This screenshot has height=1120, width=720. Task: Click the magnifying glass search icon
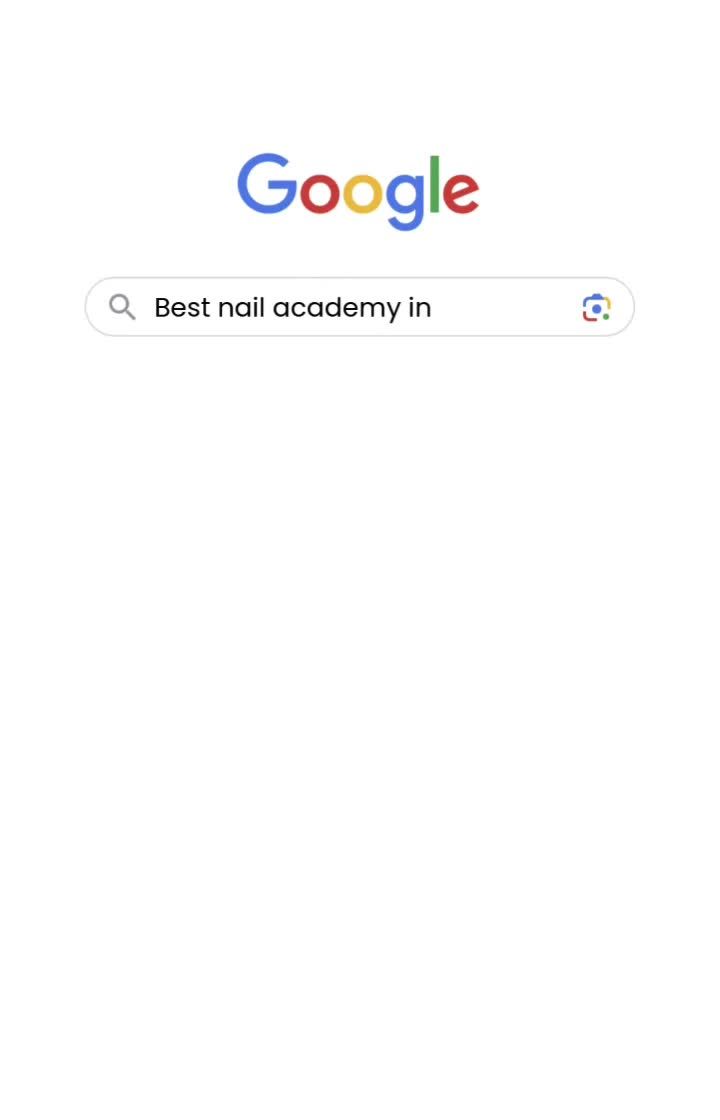pos(122,307)
